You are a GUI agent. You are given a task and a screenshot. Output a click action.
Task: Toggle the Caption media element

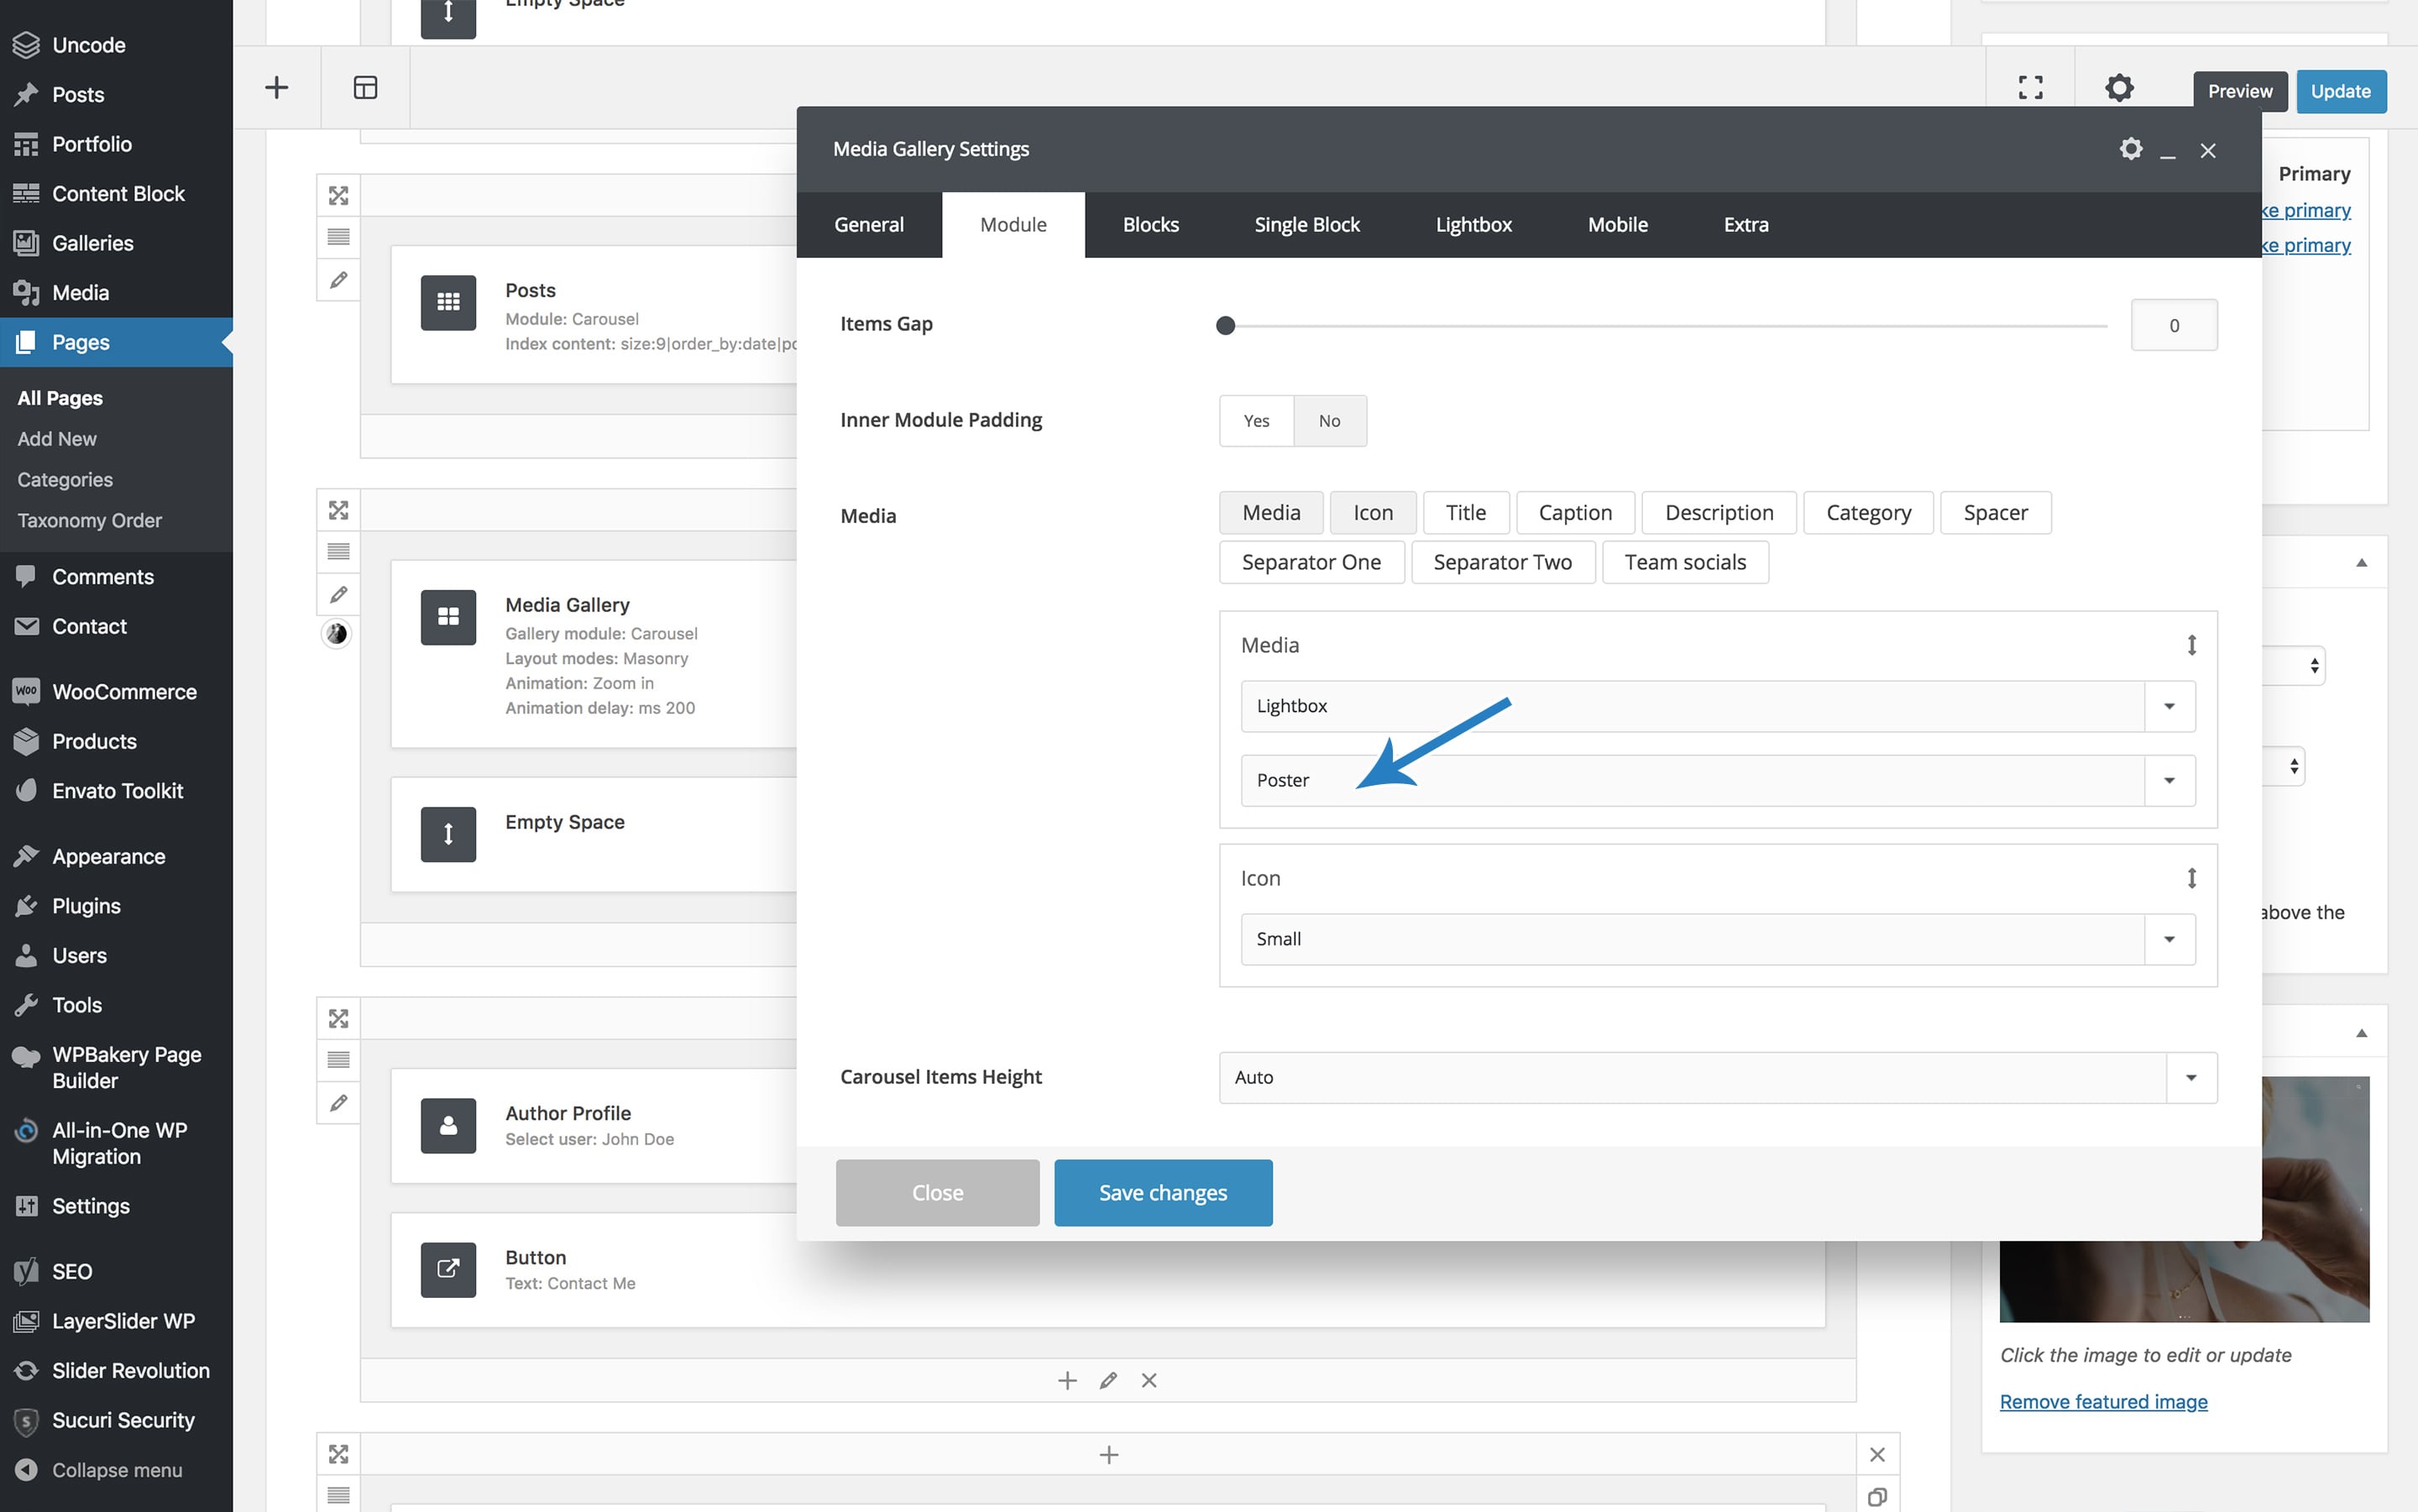1575,513
